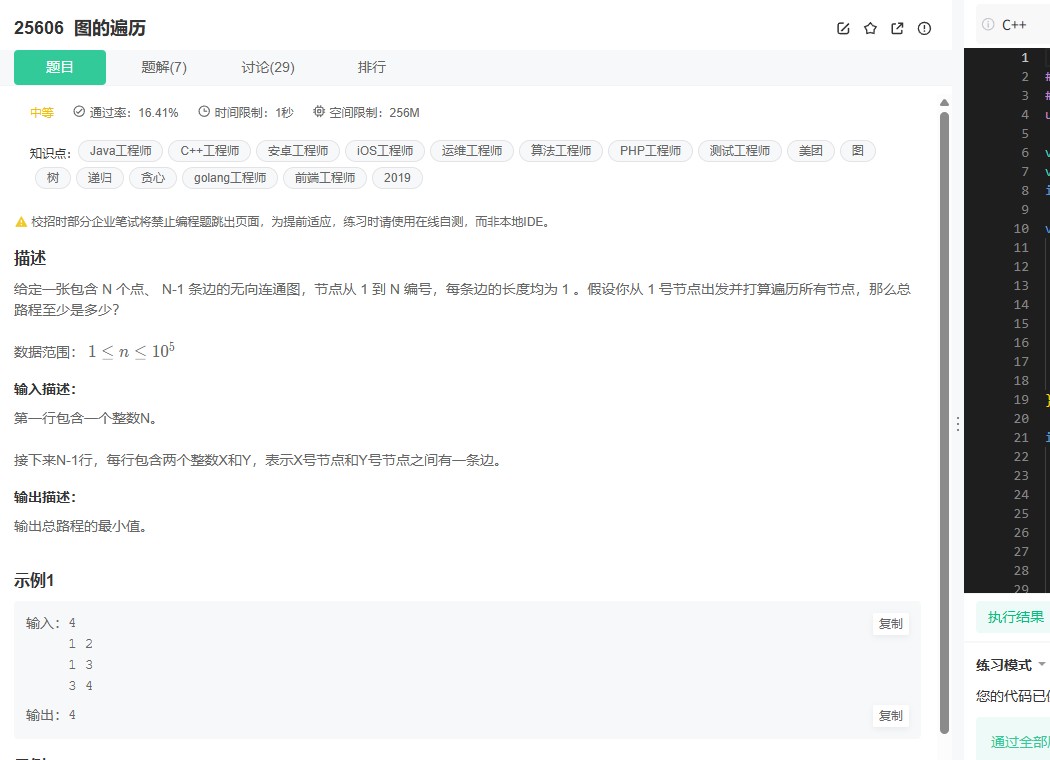Screen dimensions: 1050x760
Task: Click the 复制 button for the sample input
Action: pyautogui.click(x=889, y=623)
